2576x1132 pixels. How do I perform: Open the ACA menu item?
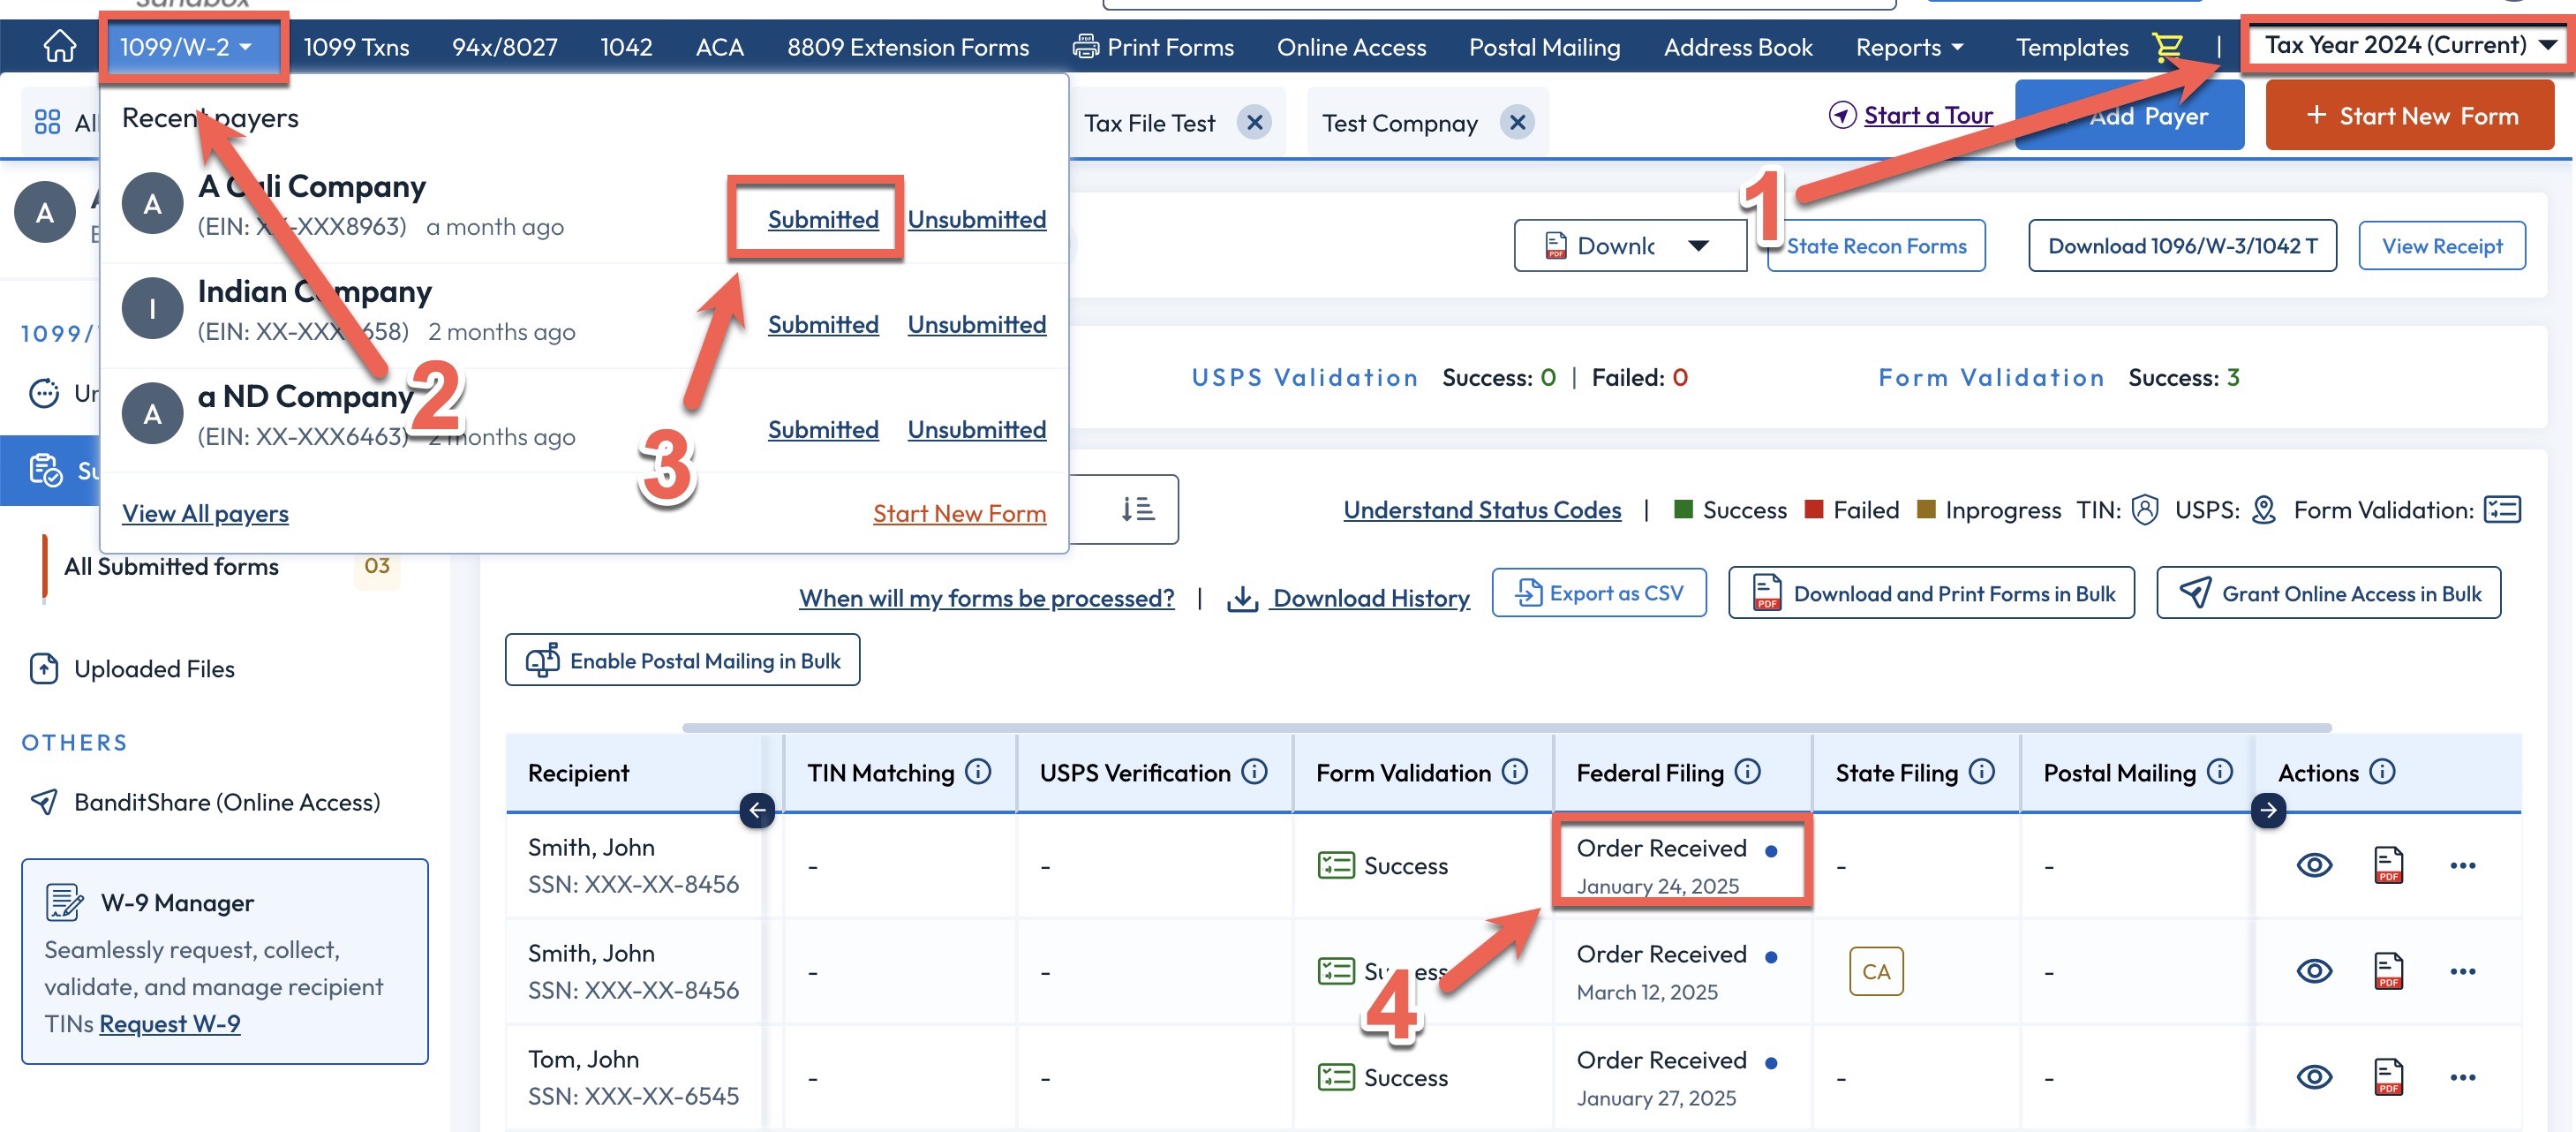(719, 47)
